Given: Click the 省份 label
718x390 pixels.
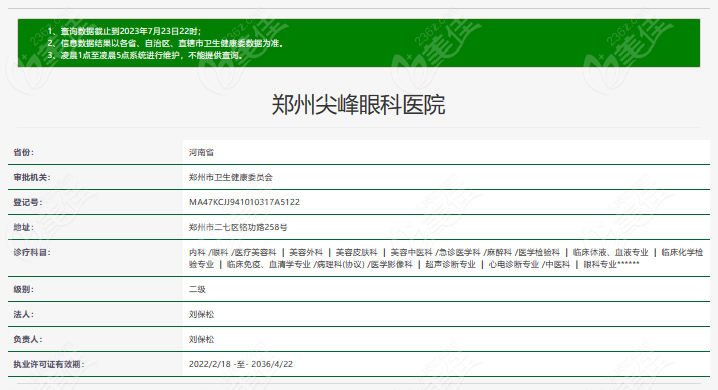Looking at the screenshot, I should coord(23,152).
